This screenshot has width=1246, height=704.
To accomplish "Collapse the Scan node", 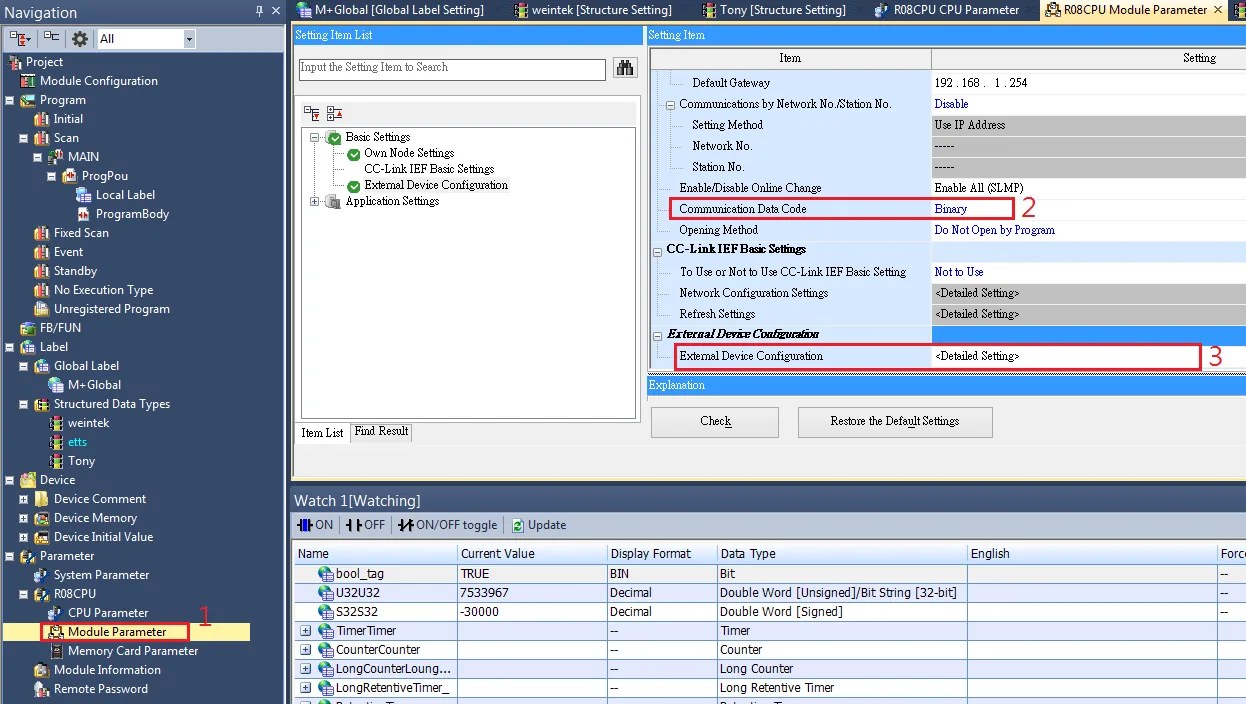I will tap(23, 138).
